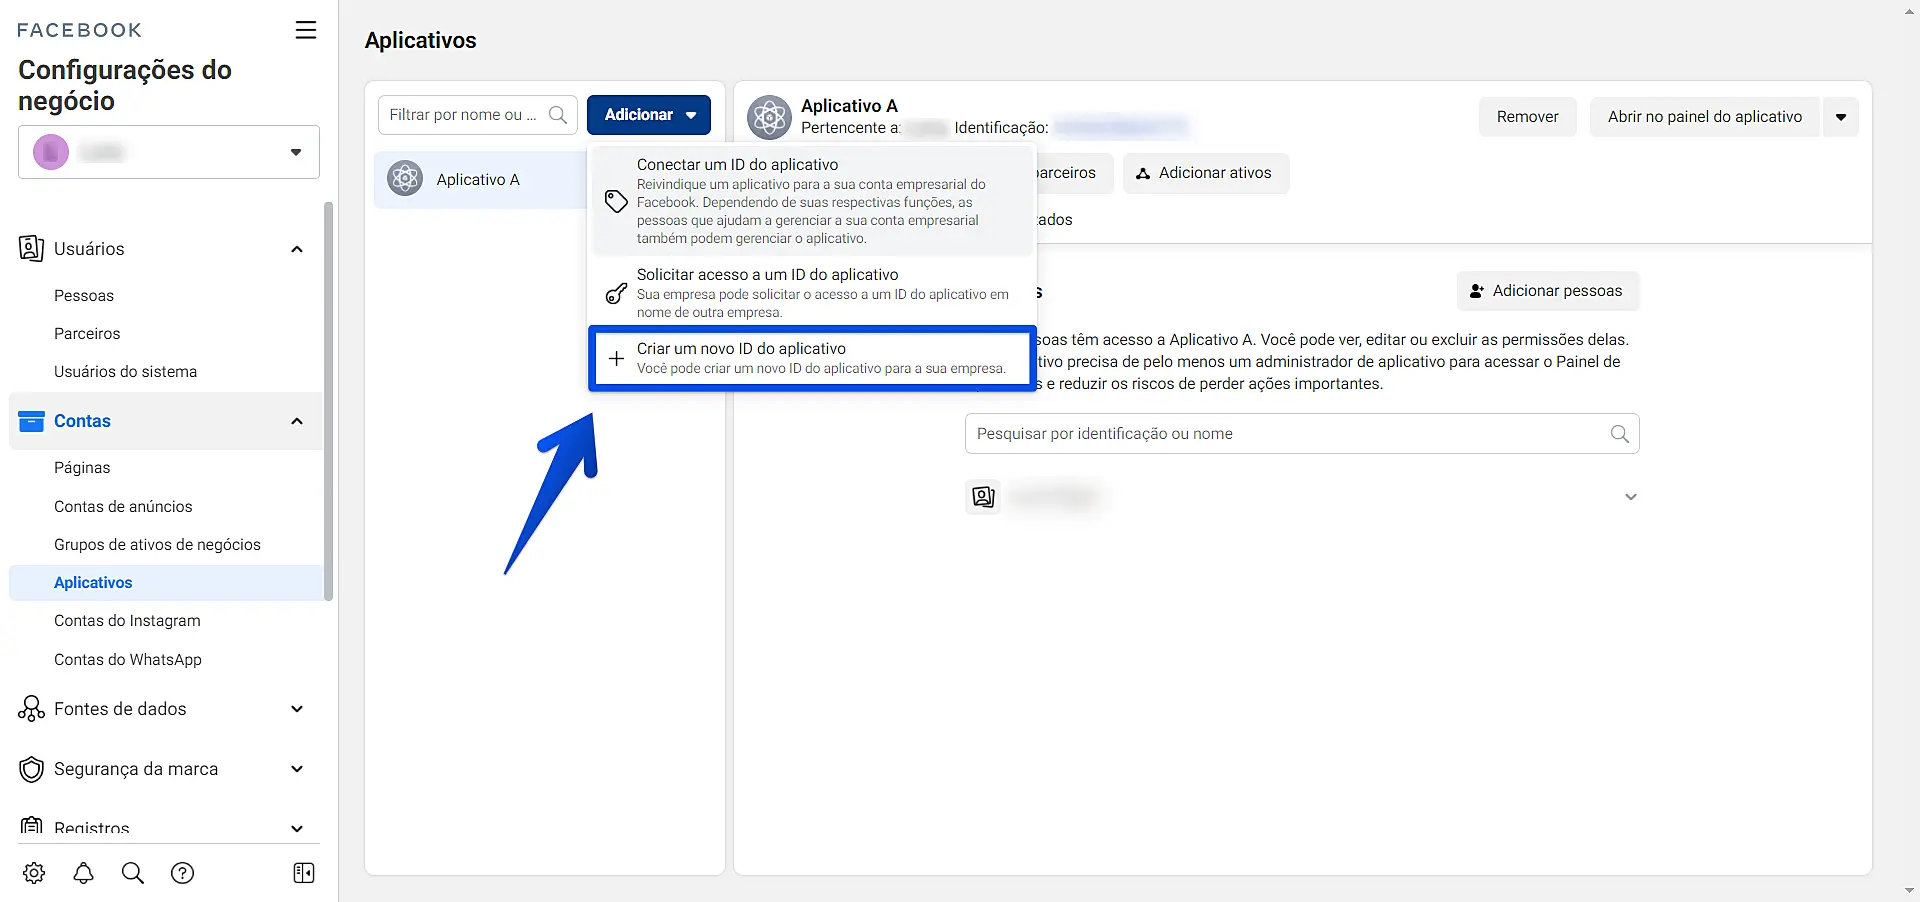This screenshot has height=902, width=1920.
Task: Open the Adicionar dropdown button
Action: pos(649,115)
